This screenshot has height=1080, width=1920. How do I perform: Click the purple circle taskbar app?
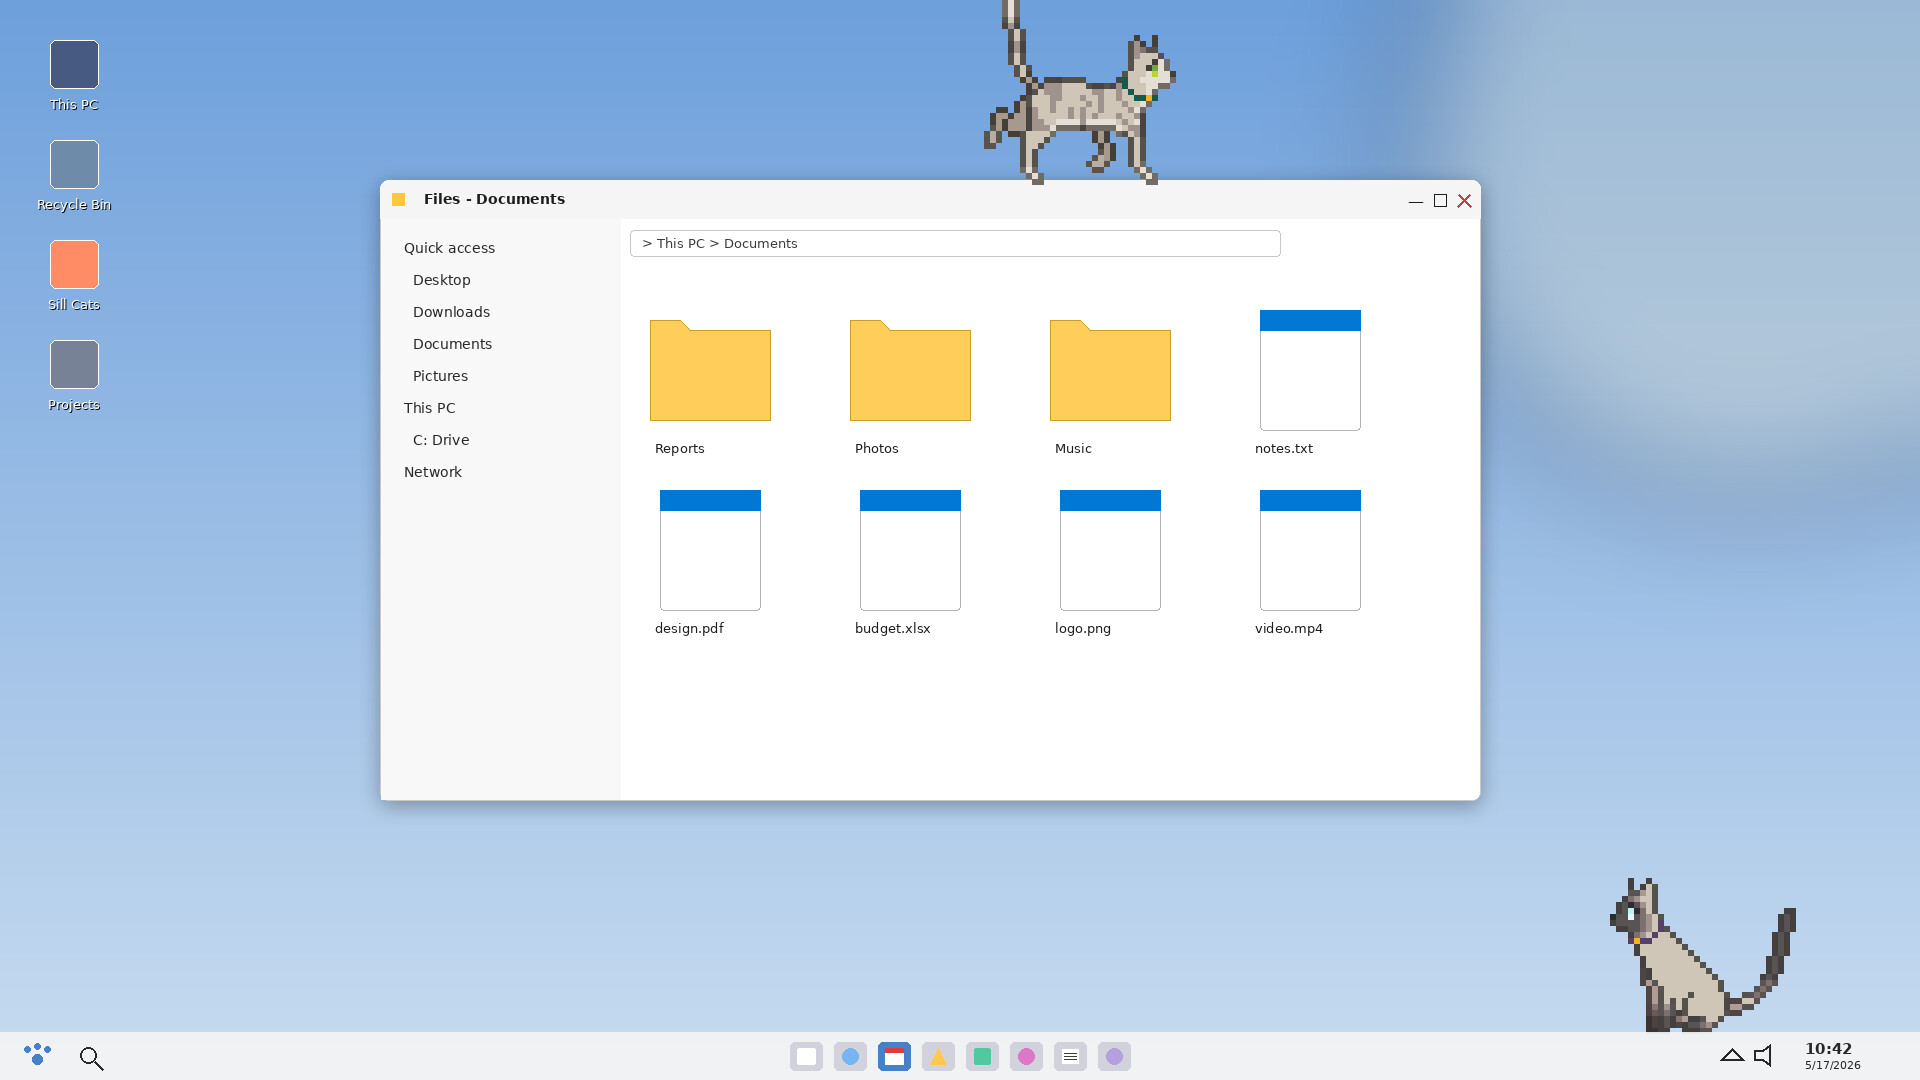click(1114, 1056)
